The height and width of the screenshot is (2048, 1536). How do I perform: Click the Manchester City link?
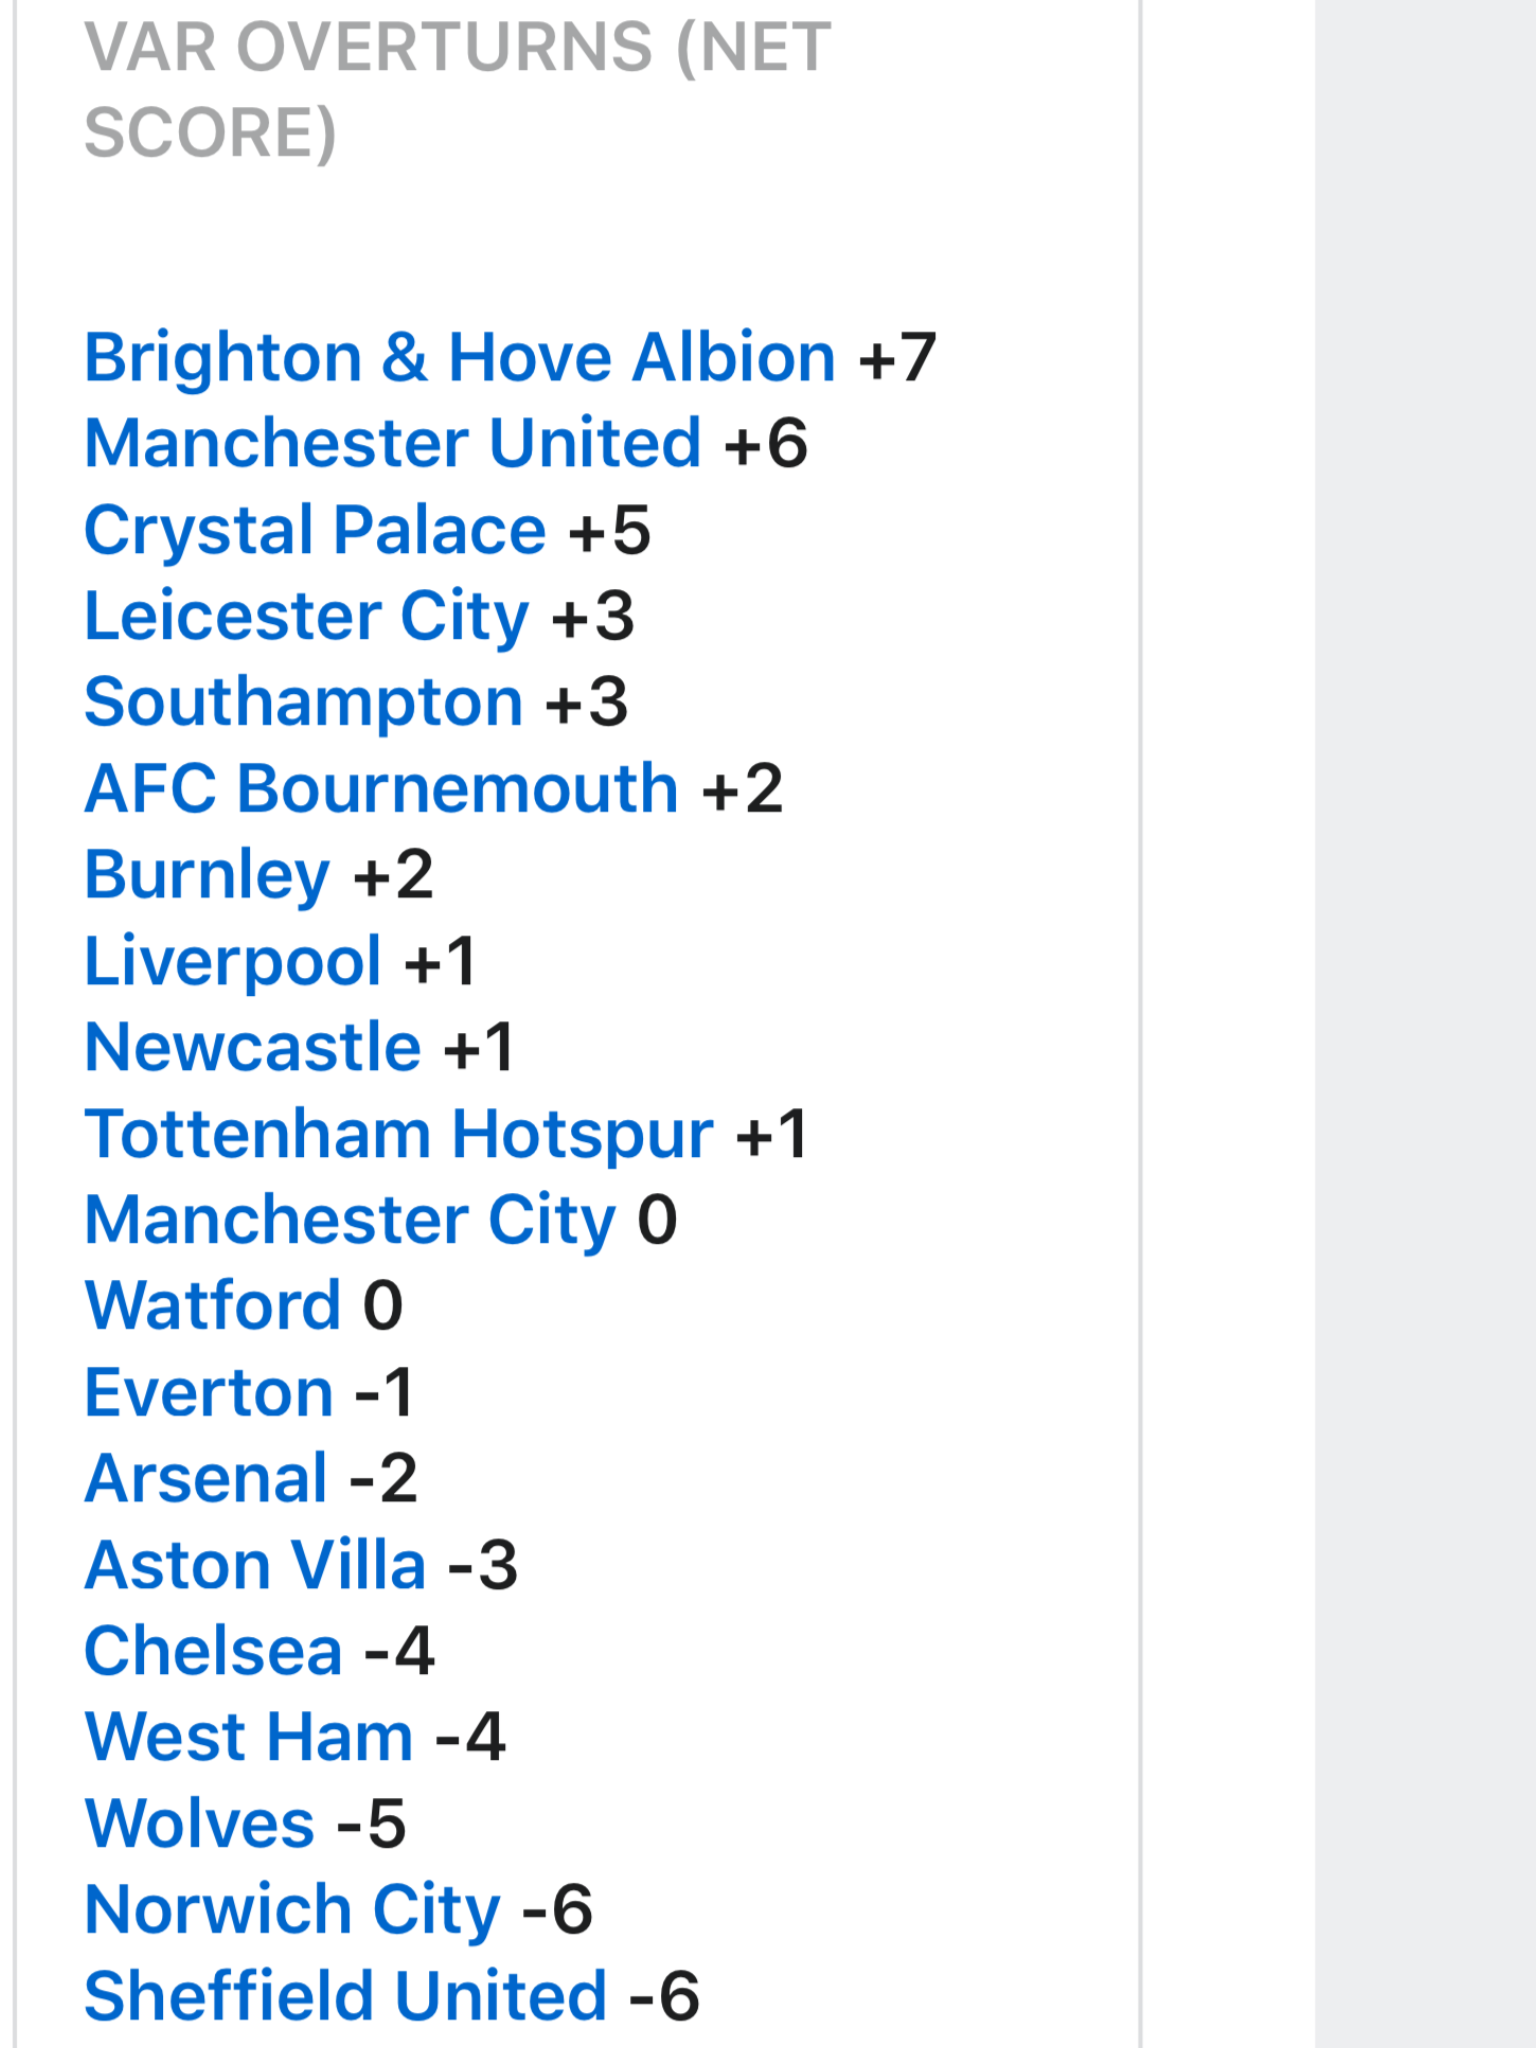(x=351, y=1220)
